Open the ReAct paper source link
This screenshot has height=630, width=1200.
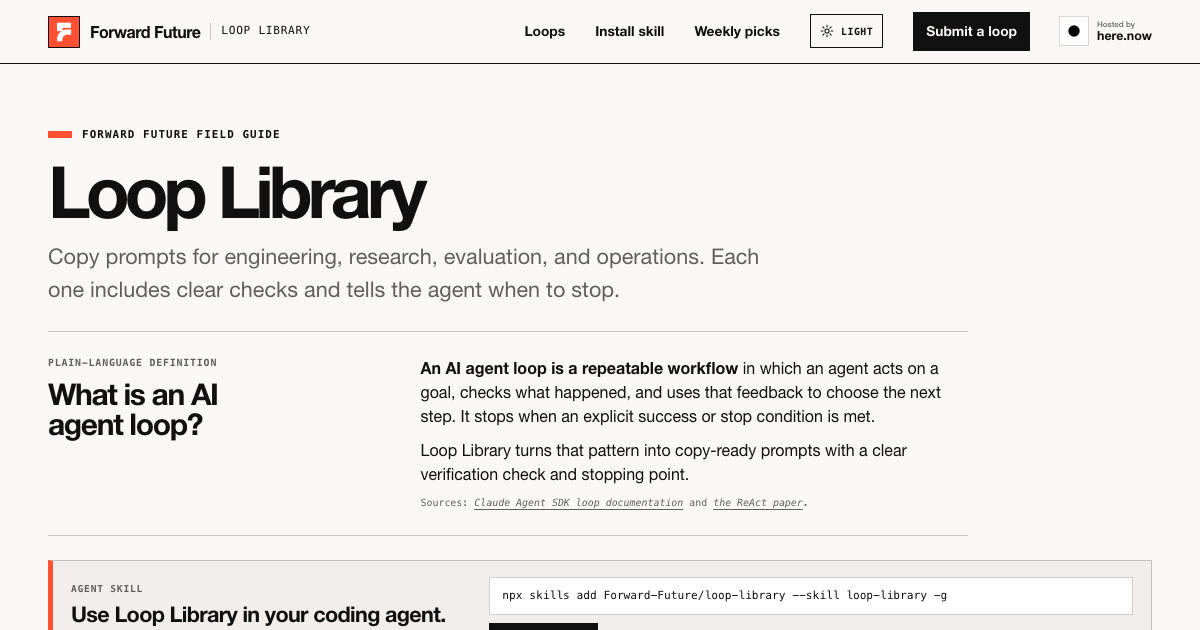click(x=758, y=503)
